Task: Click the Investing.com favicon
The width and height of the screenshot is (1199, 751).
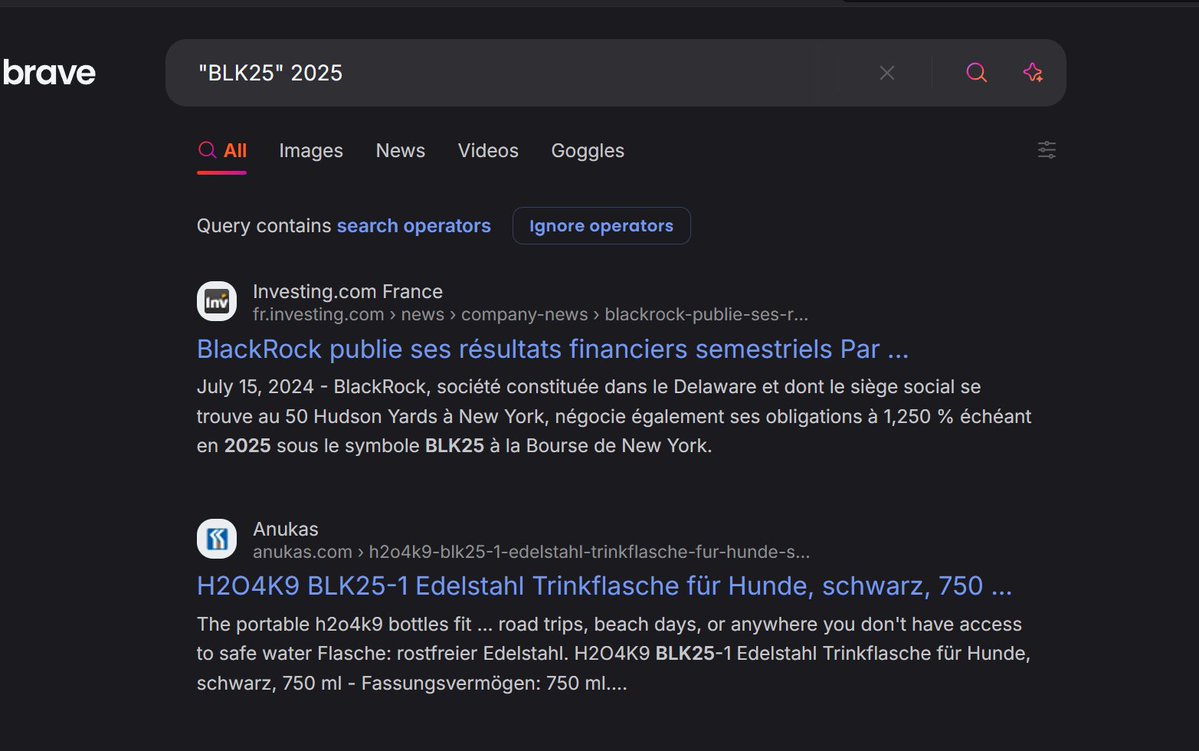Action: pyautogui.click(x=217, y=302)
